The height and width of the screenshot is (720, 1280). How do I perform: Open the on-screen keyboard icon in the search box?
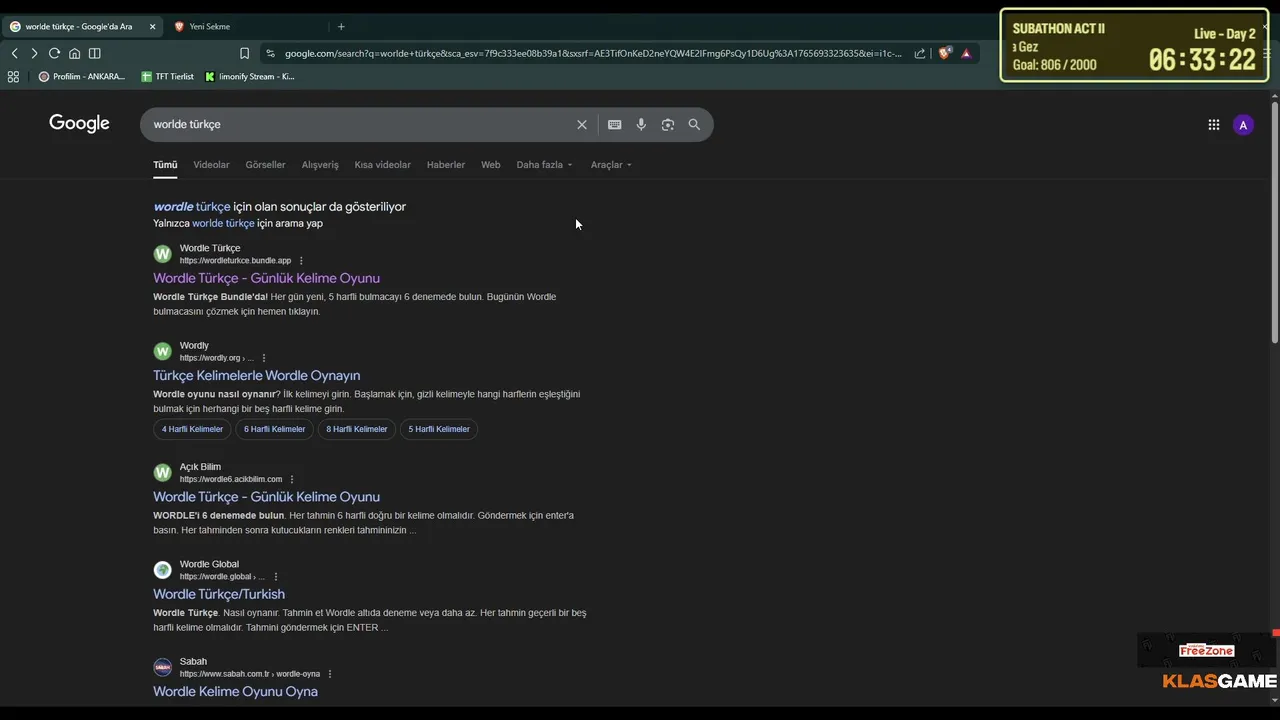[614, 124]
